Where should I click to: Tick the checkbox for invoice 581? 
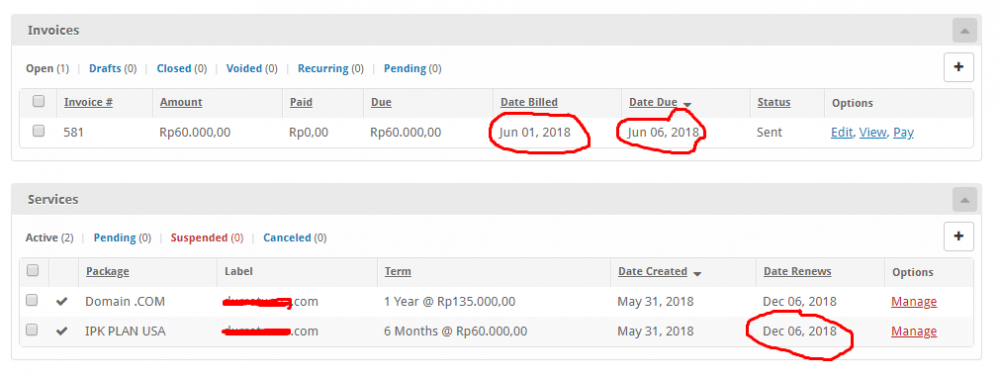39,131
